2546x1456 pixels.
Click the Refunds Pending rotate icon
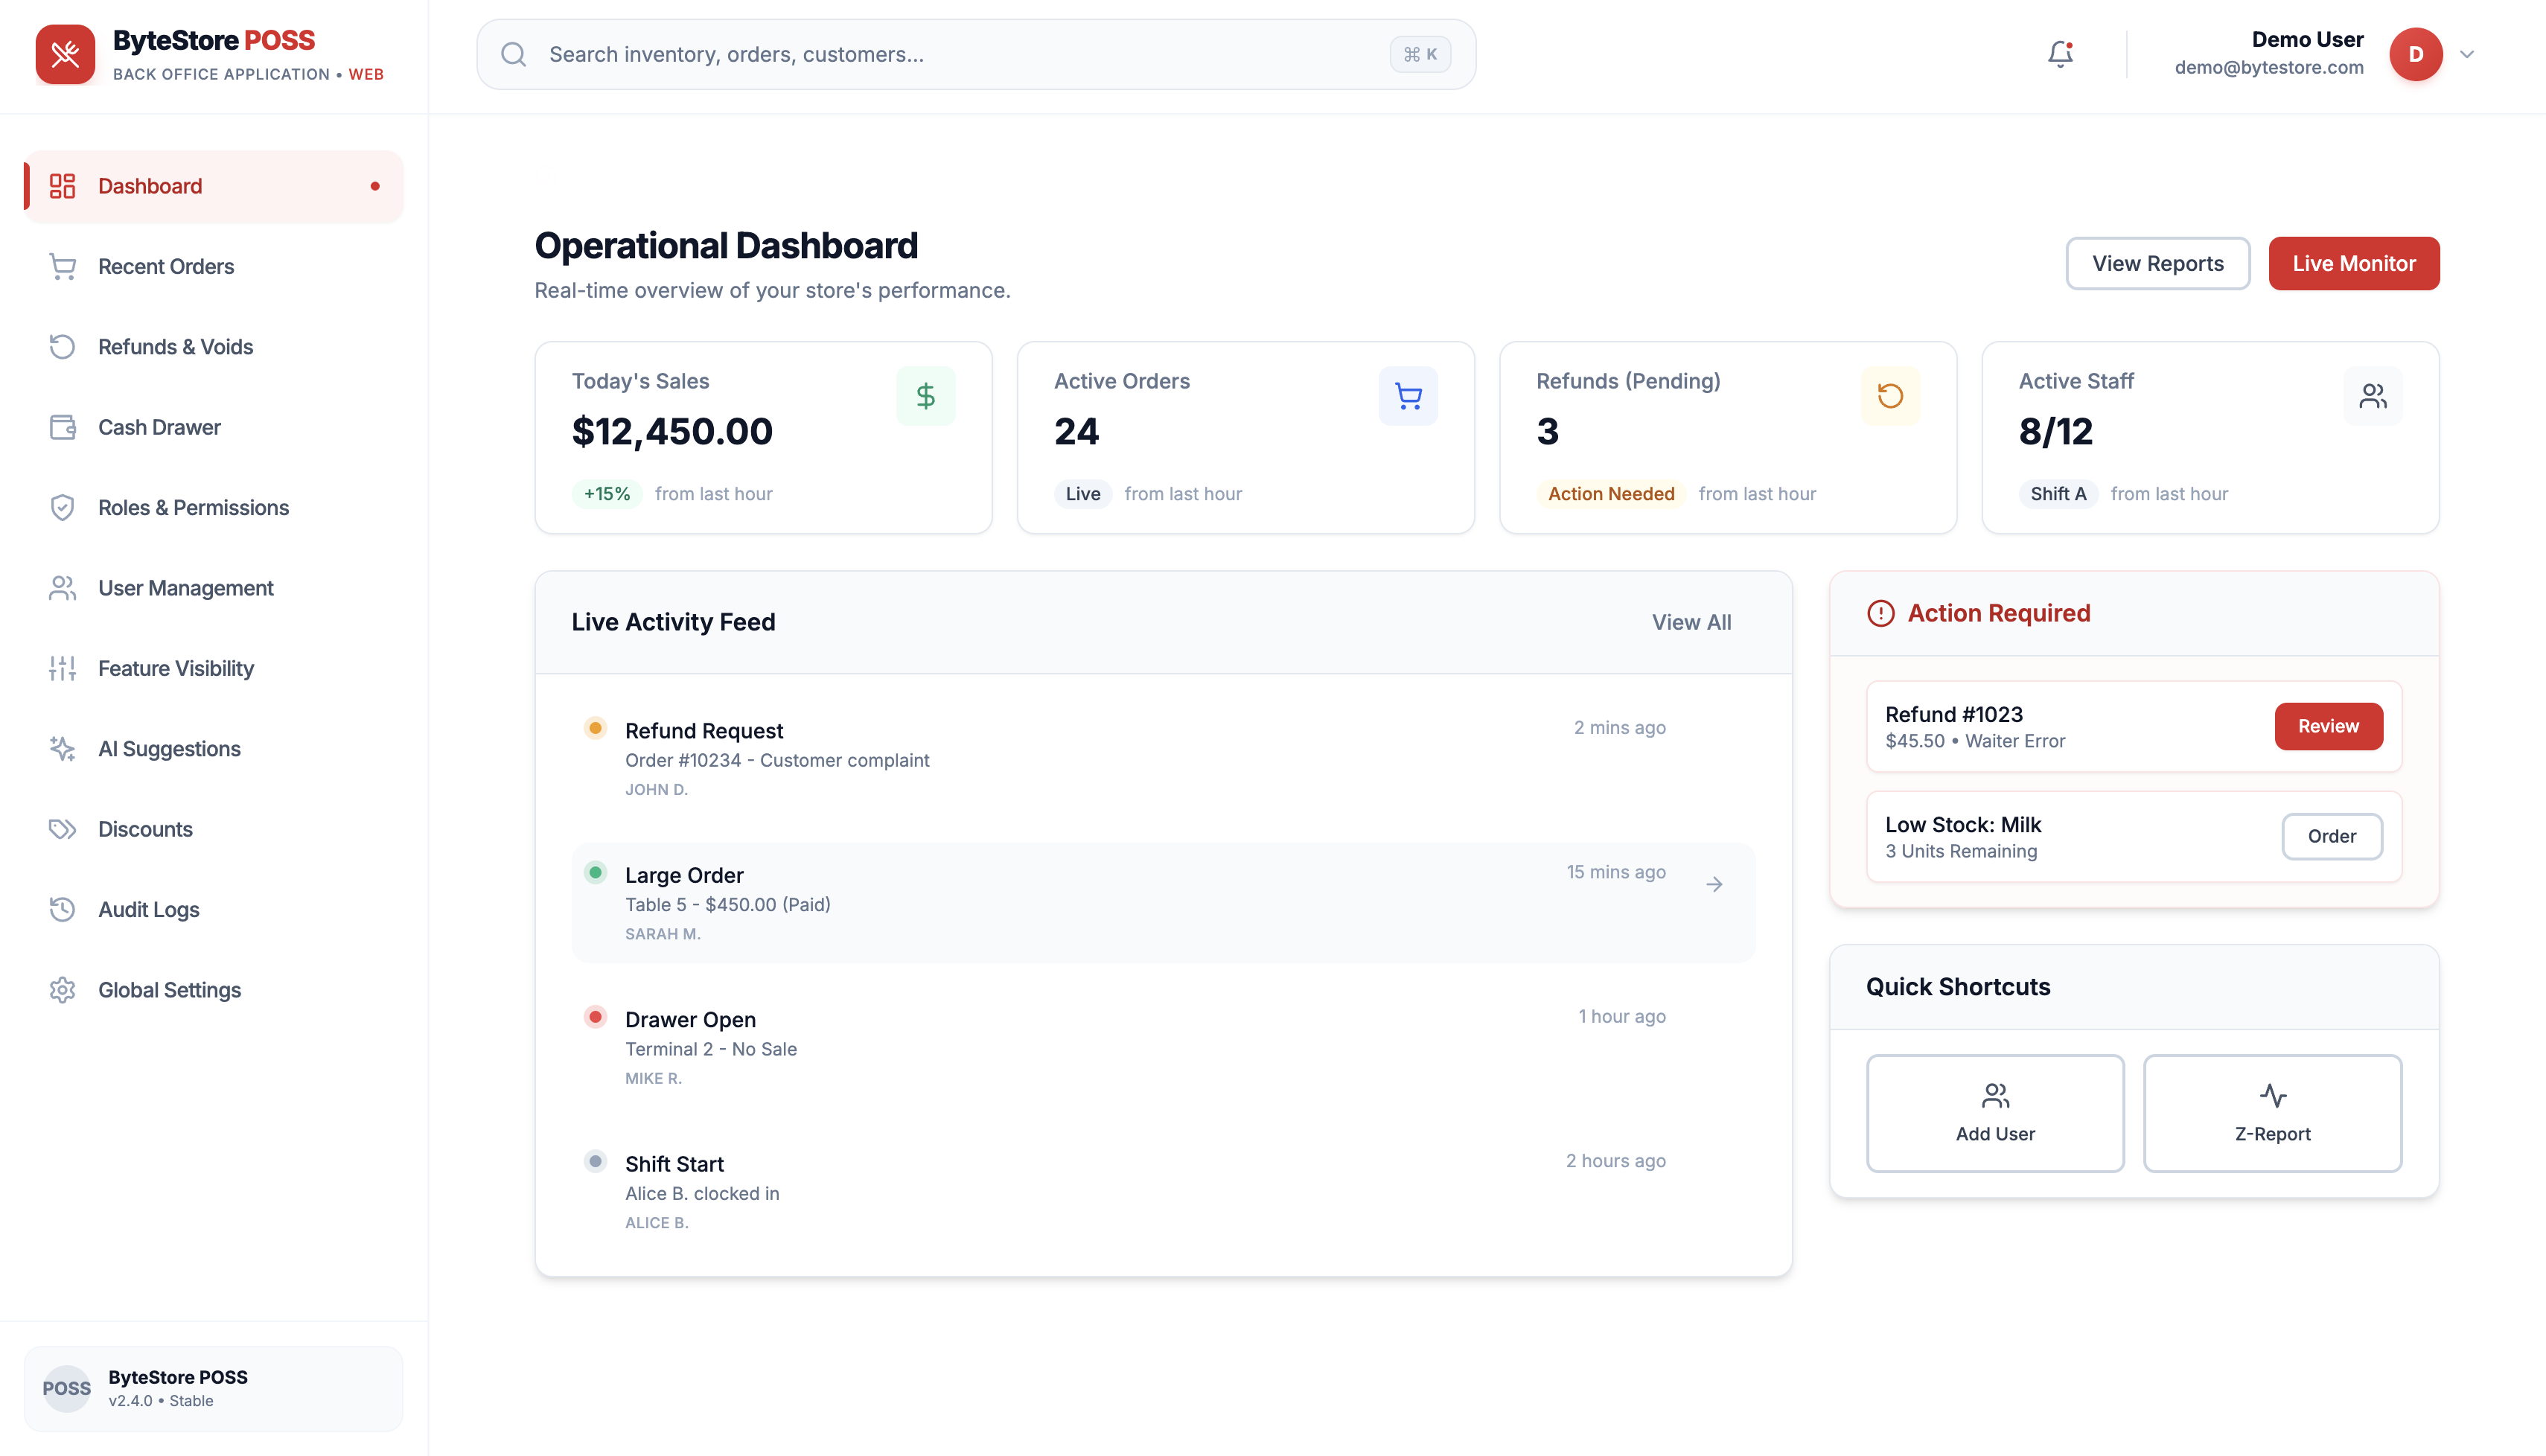coord(1890,396)
